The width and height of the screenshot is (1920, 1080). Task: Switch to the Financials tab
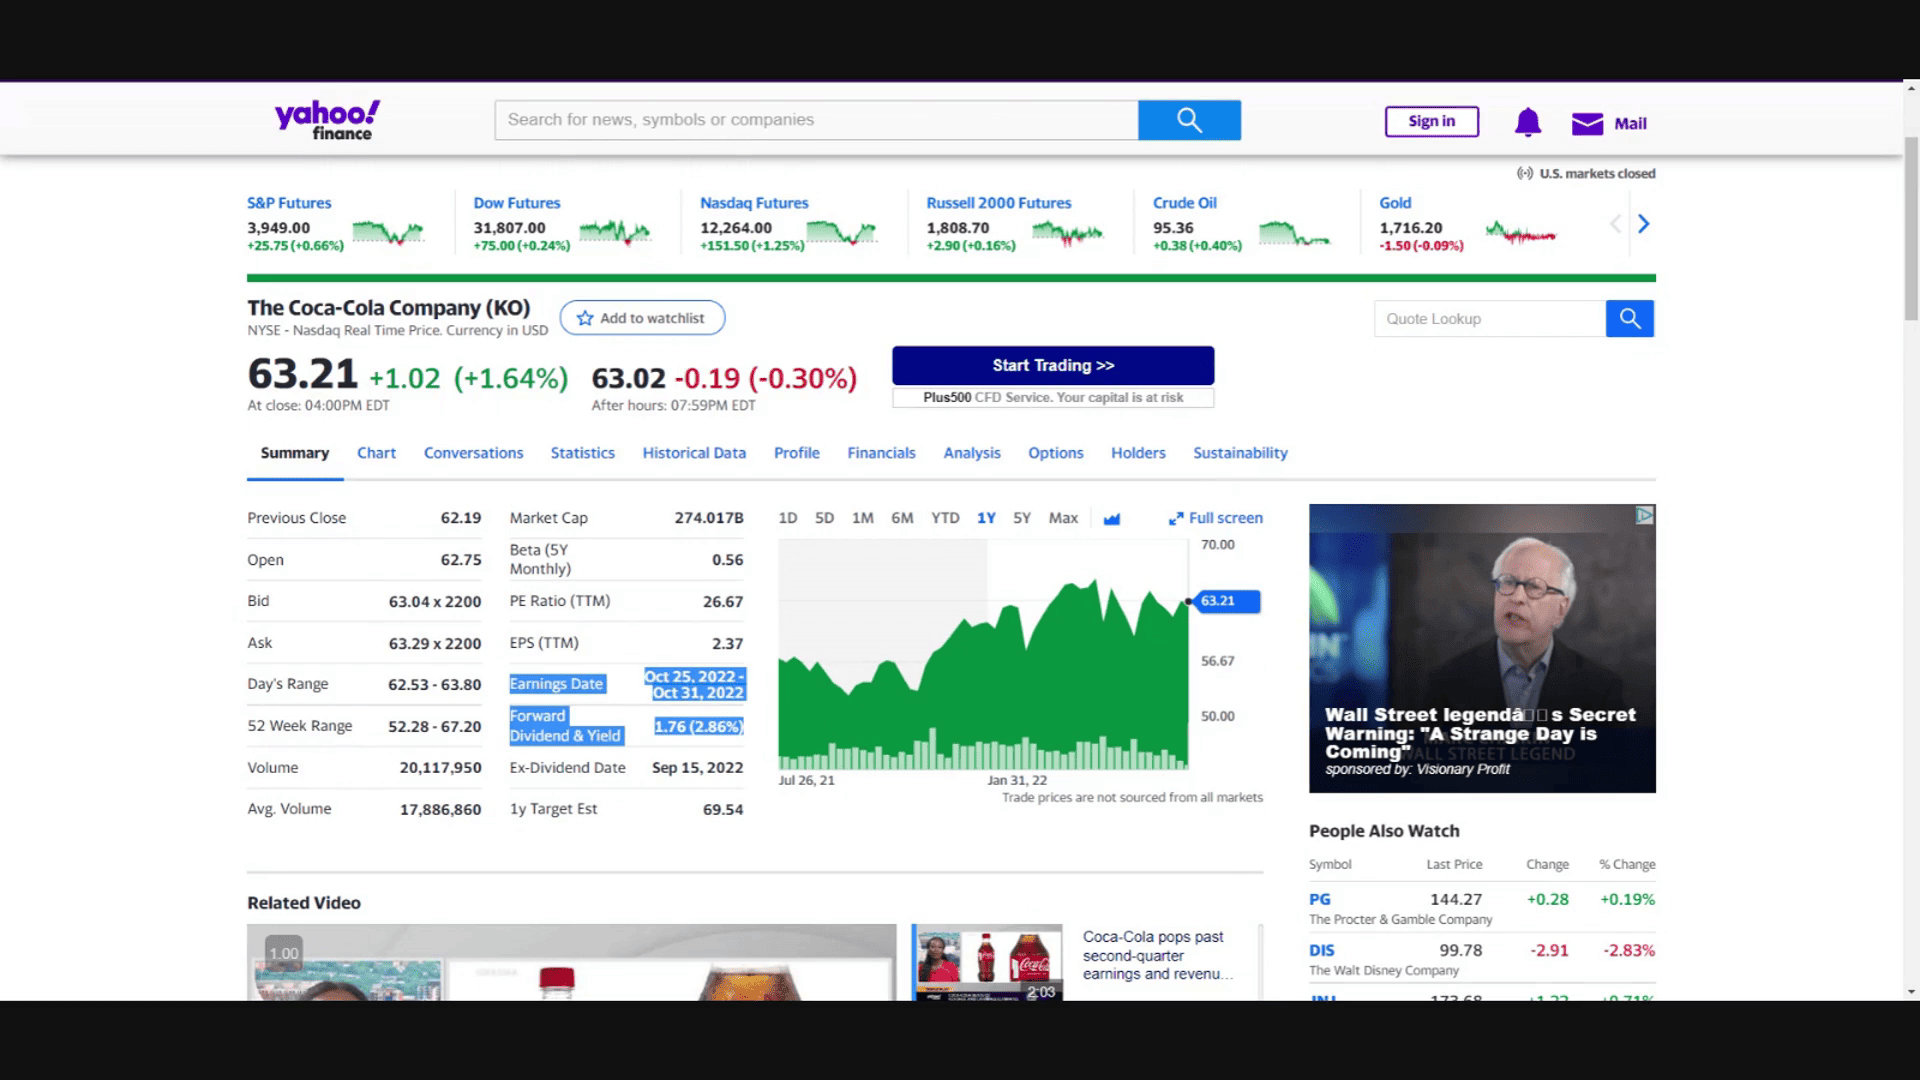881,453
